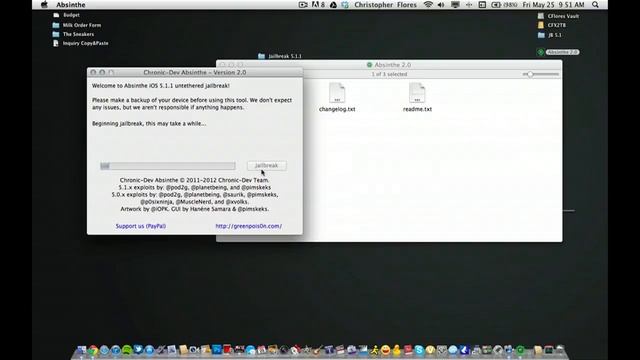Click the jailbreak progress bar
This screenshot has width=640, height=360.
168,165
